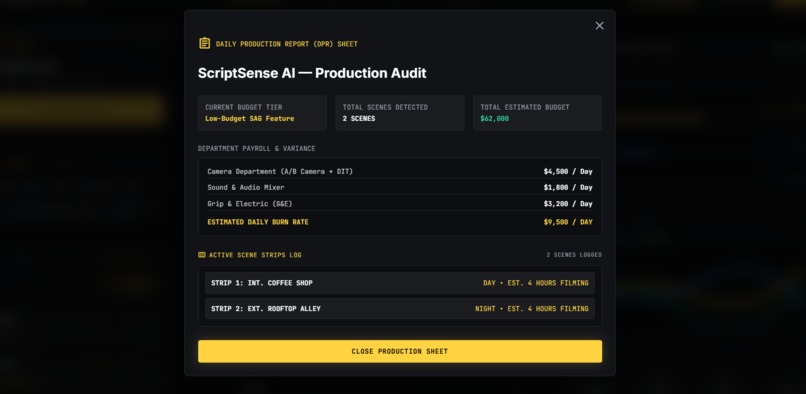Click the $1,800 / Day amount

568,187
